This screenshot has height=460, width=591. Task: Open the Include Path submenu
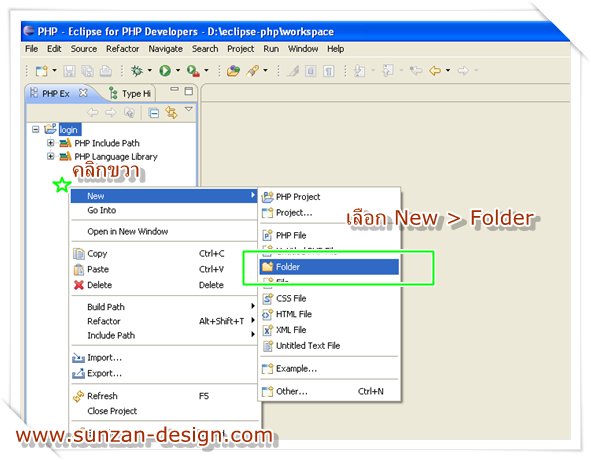(x=164, y=336)
